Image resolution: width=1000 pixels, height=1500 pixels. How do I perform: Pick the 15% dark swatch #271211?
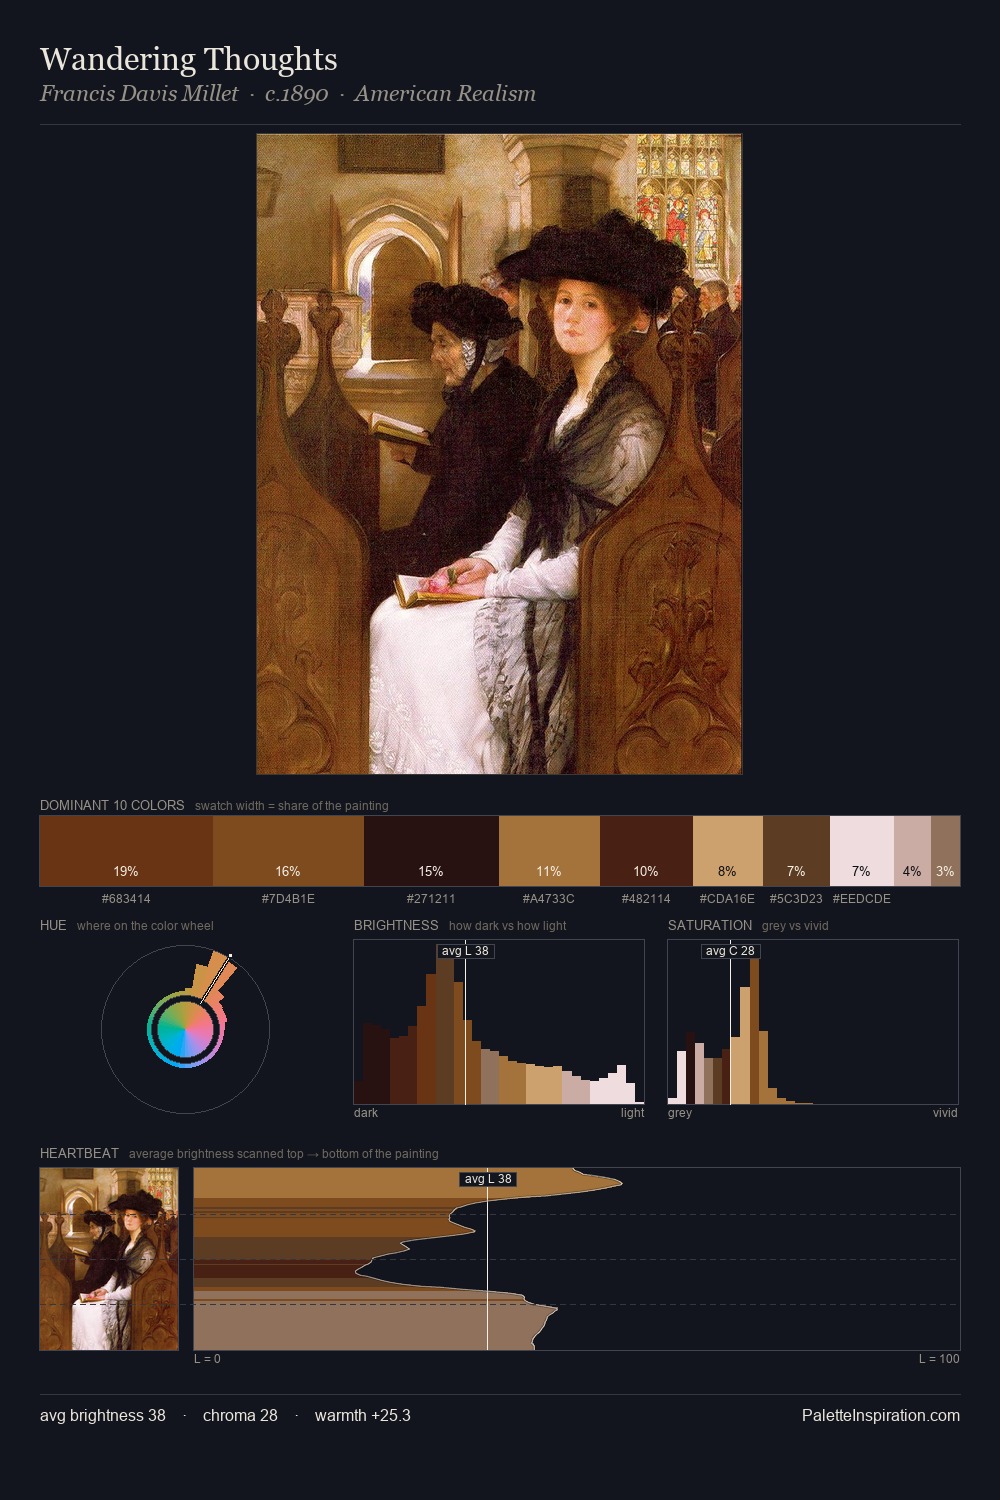[x=431, y=851]
